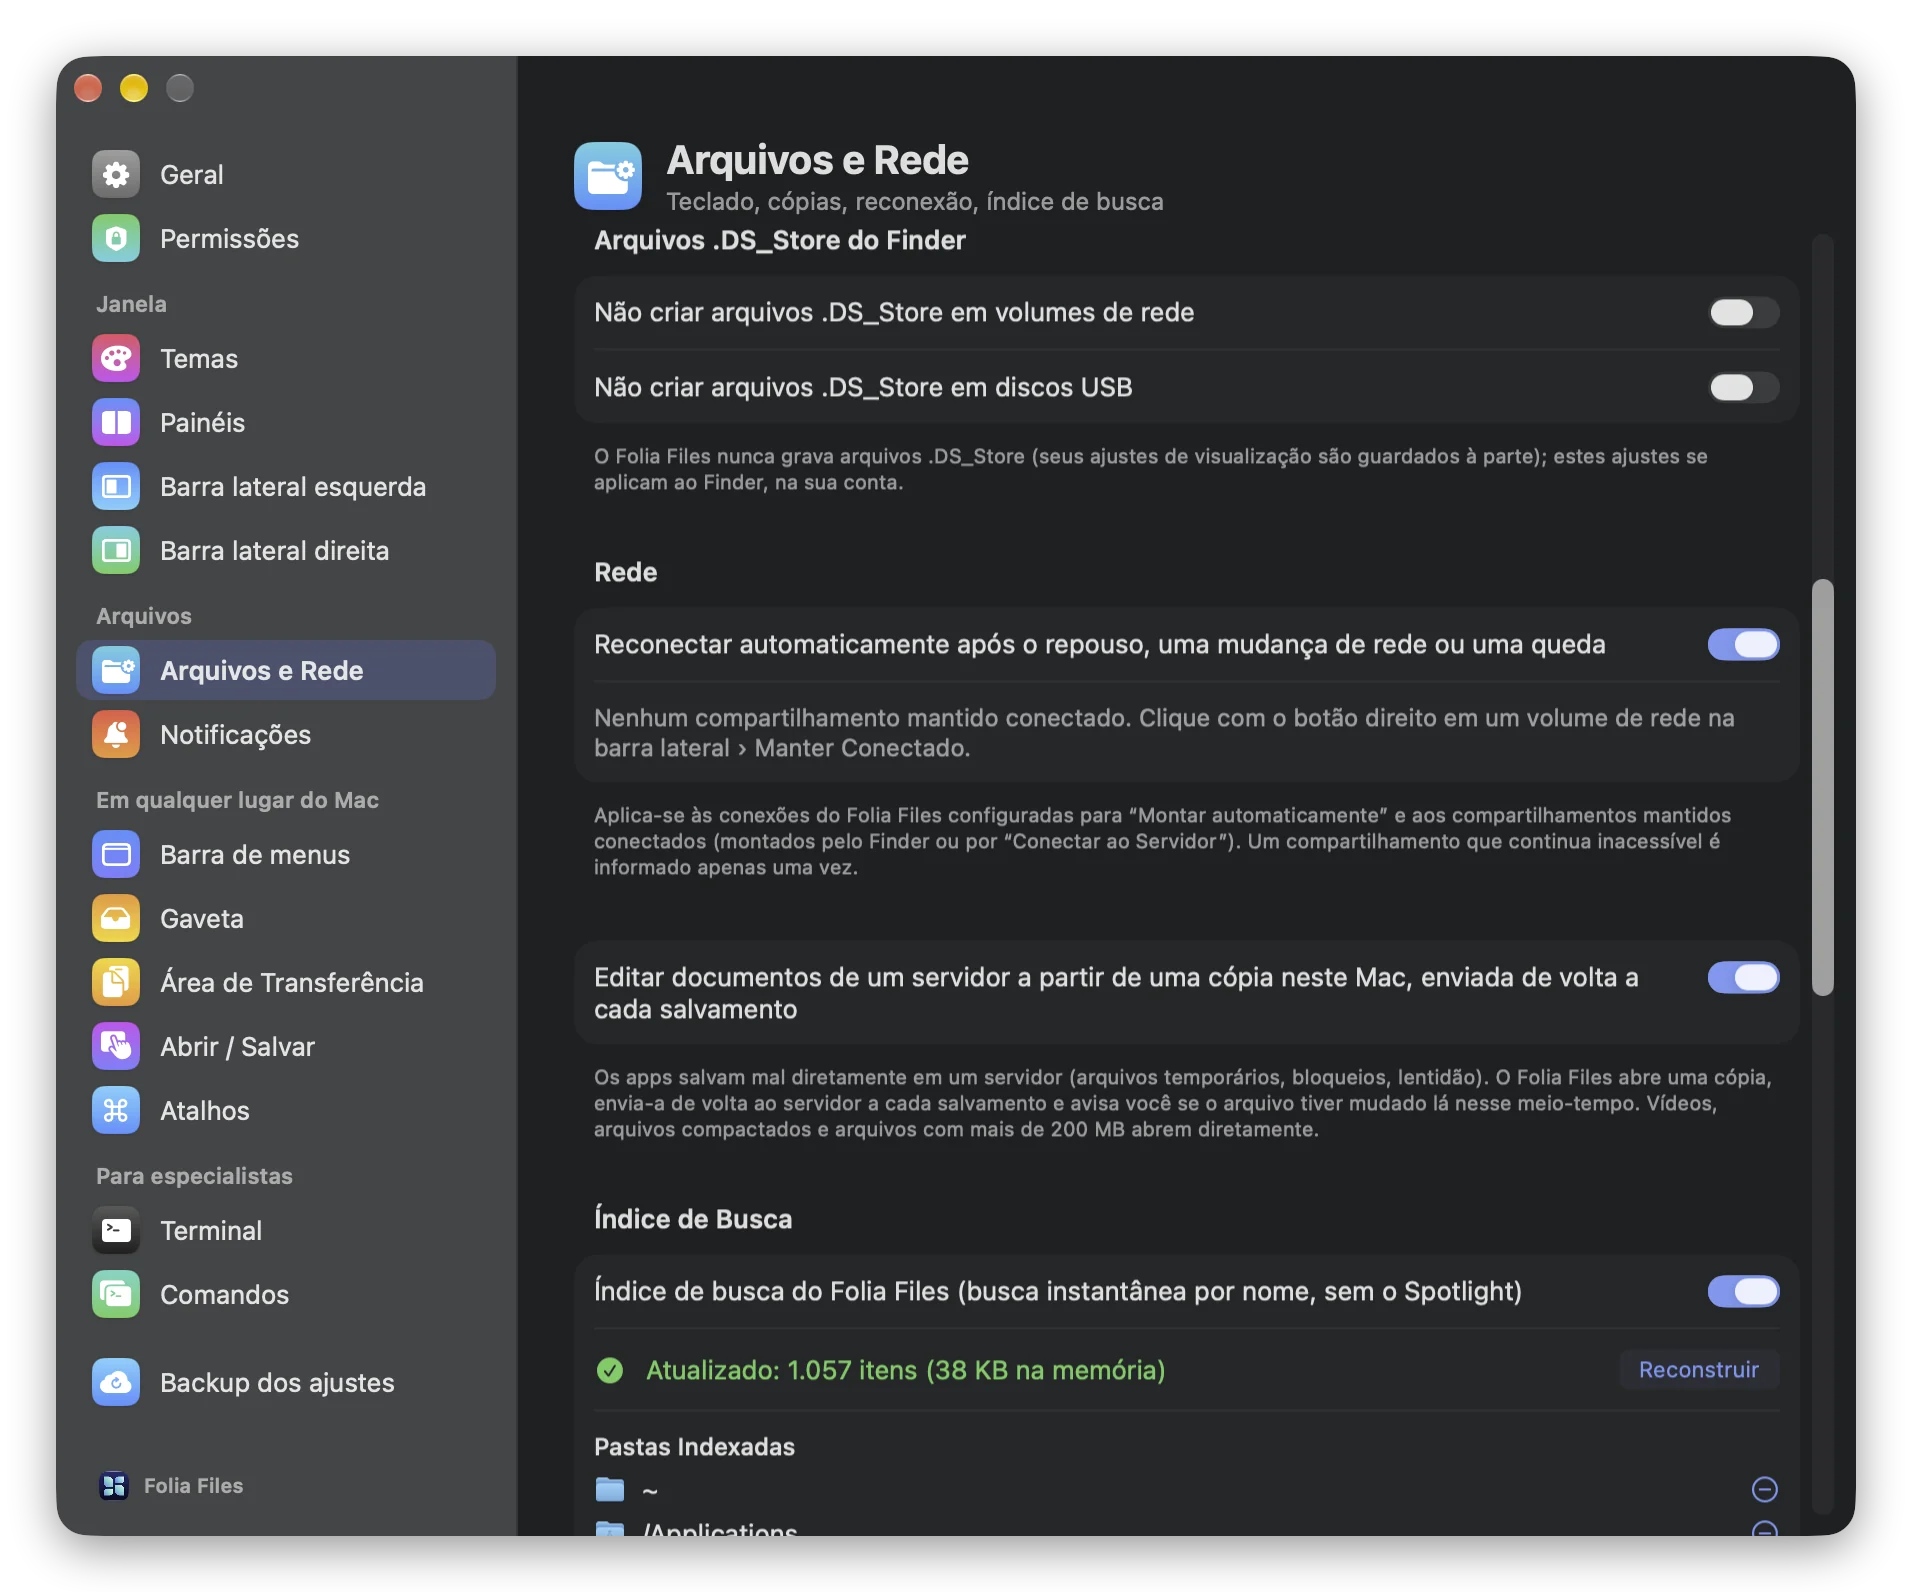
Task: Click the "Atualizado: 1.057 itens" status text
Action: pos(905,1371)
